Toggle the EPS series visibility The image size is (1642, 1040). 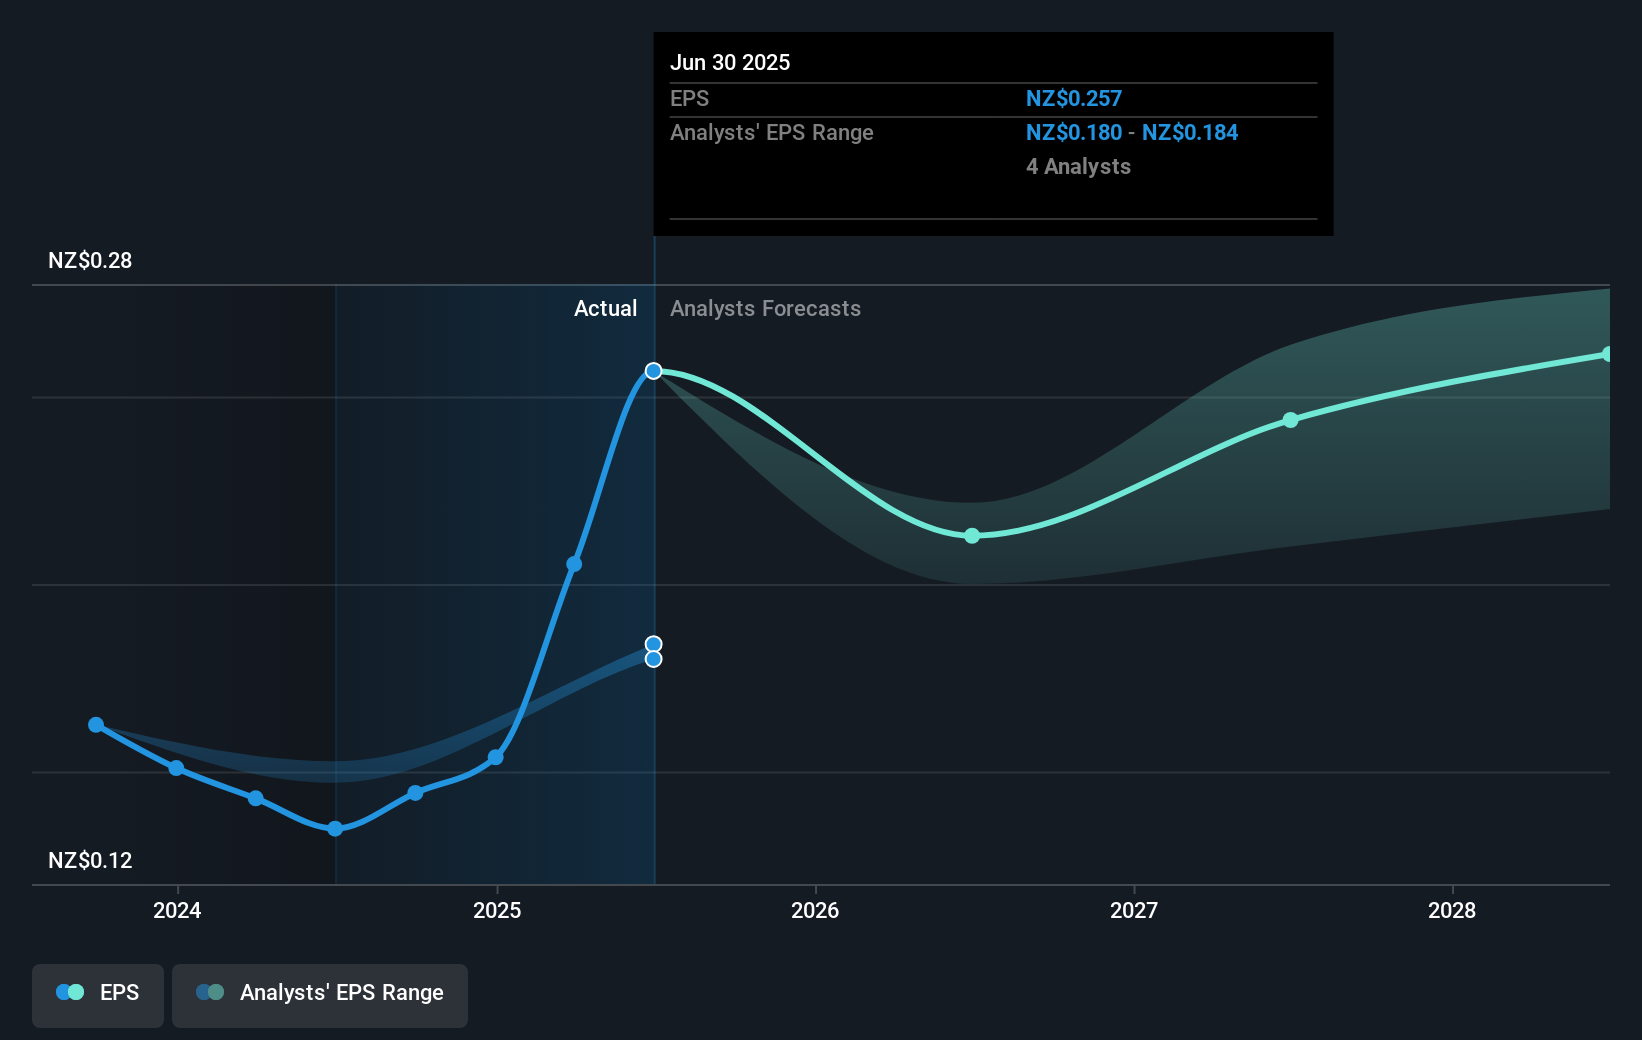pyautogui.click(x=97, y=995)
